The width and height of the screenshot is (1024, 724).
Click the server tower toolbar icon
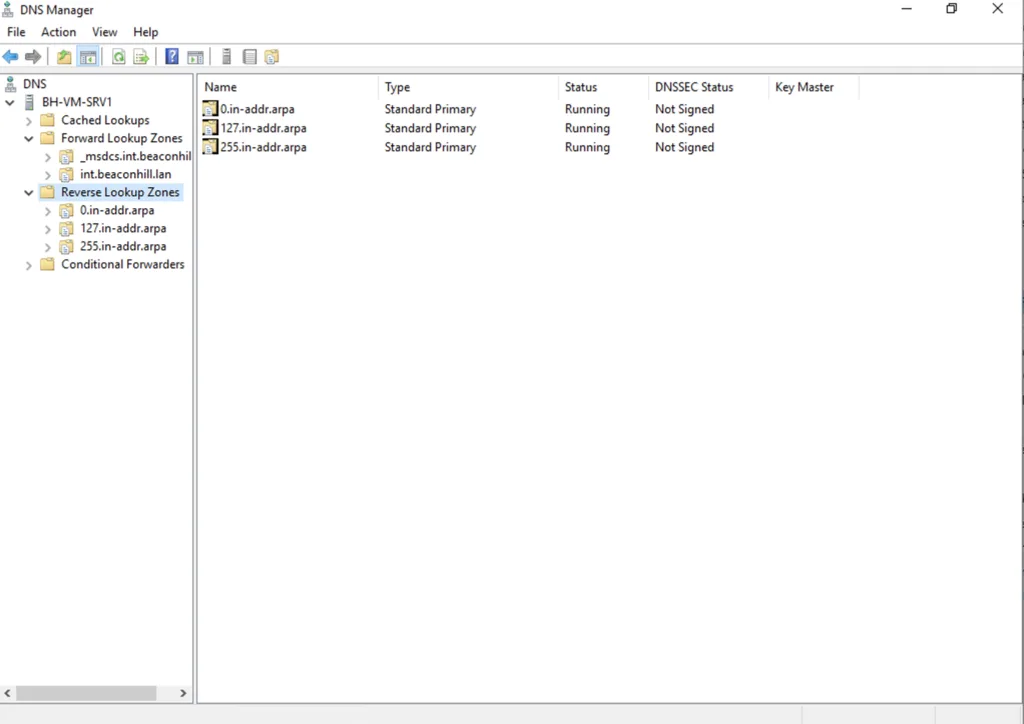(227, 57)
